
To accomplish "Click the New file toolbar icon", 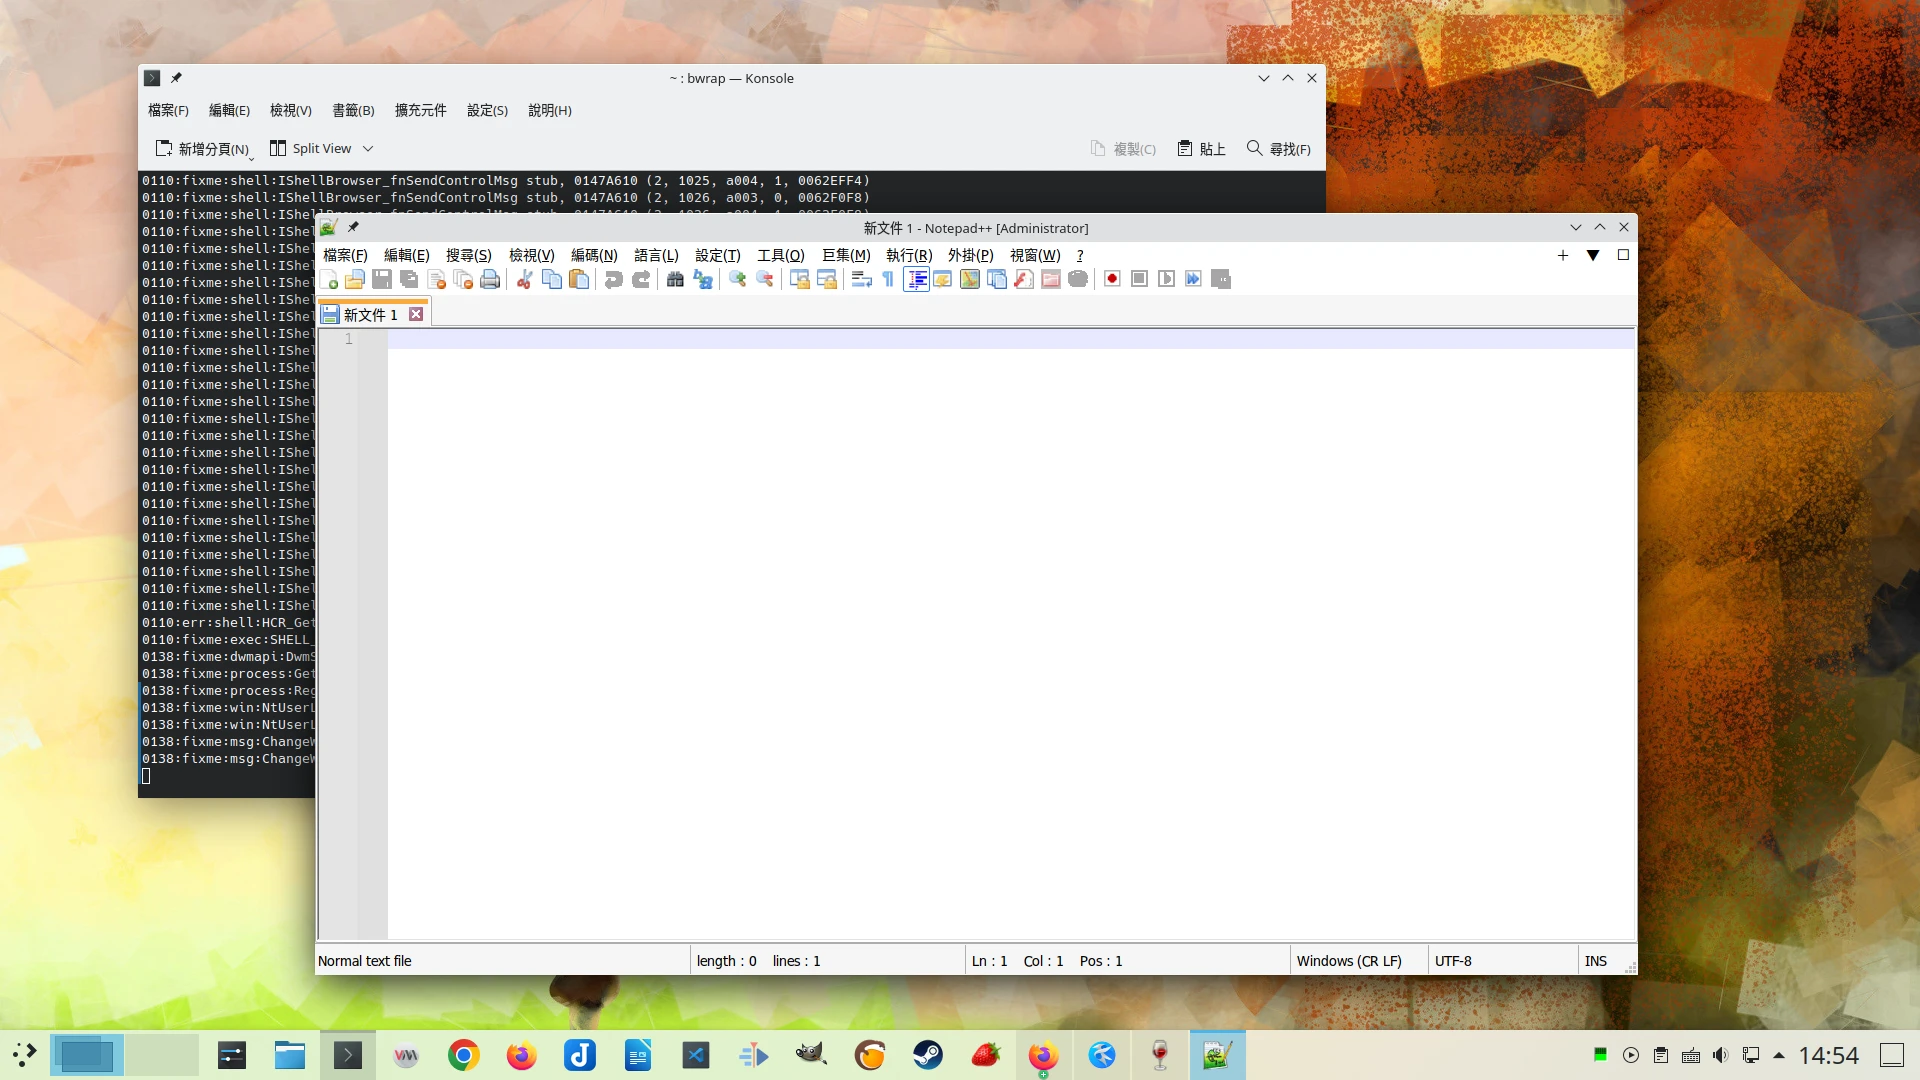I will tap(328, 279).
